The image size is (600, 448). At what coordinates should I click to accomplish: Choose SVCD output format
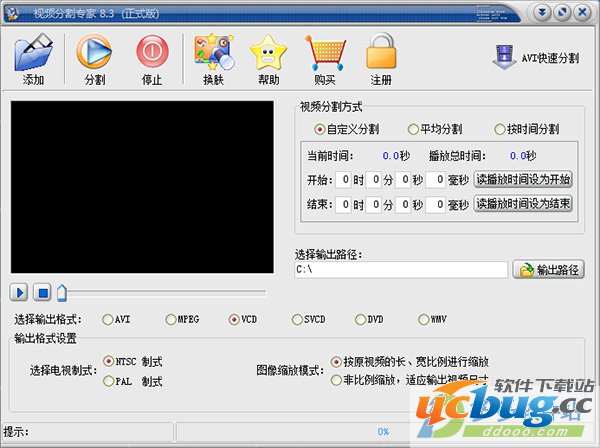[x=308, y=319]
